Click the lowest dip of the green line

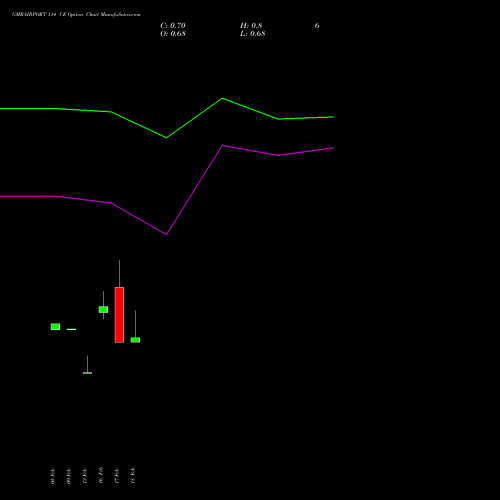[x=167, y=138]
